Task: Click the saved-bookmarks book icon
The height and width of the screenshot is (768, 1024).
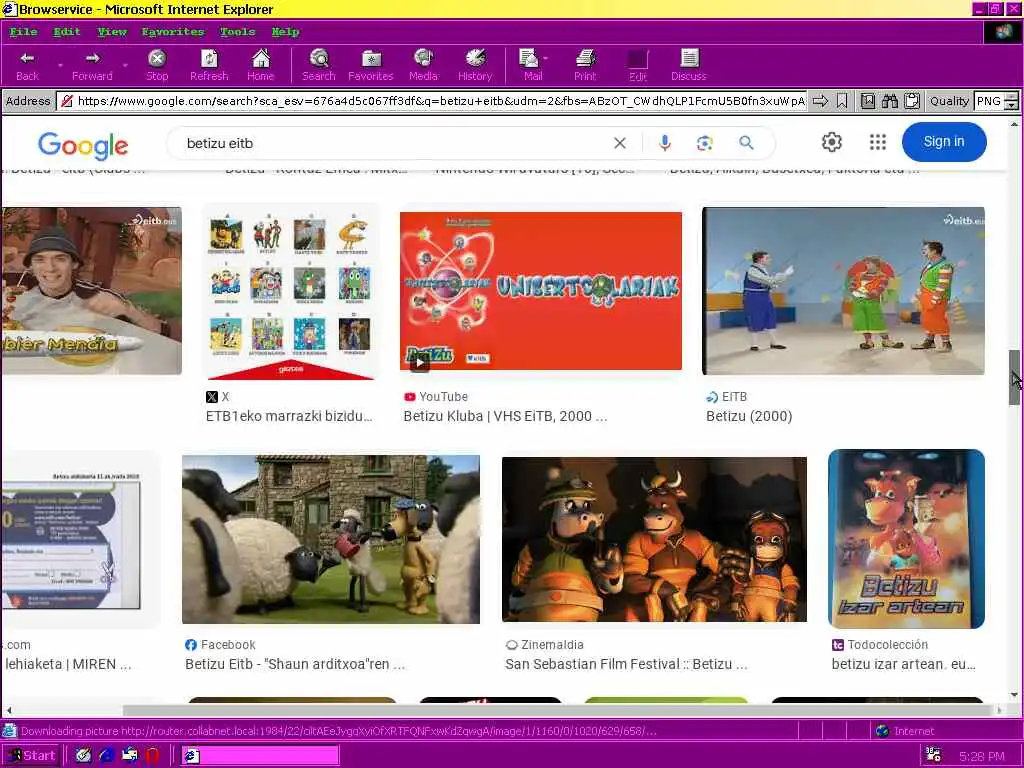Action: pos(867,101)
